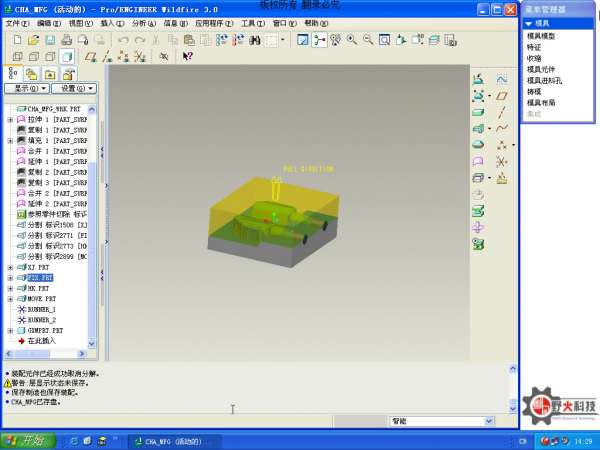Expand the XJ.PRT tree node

[x=10, y=268]
